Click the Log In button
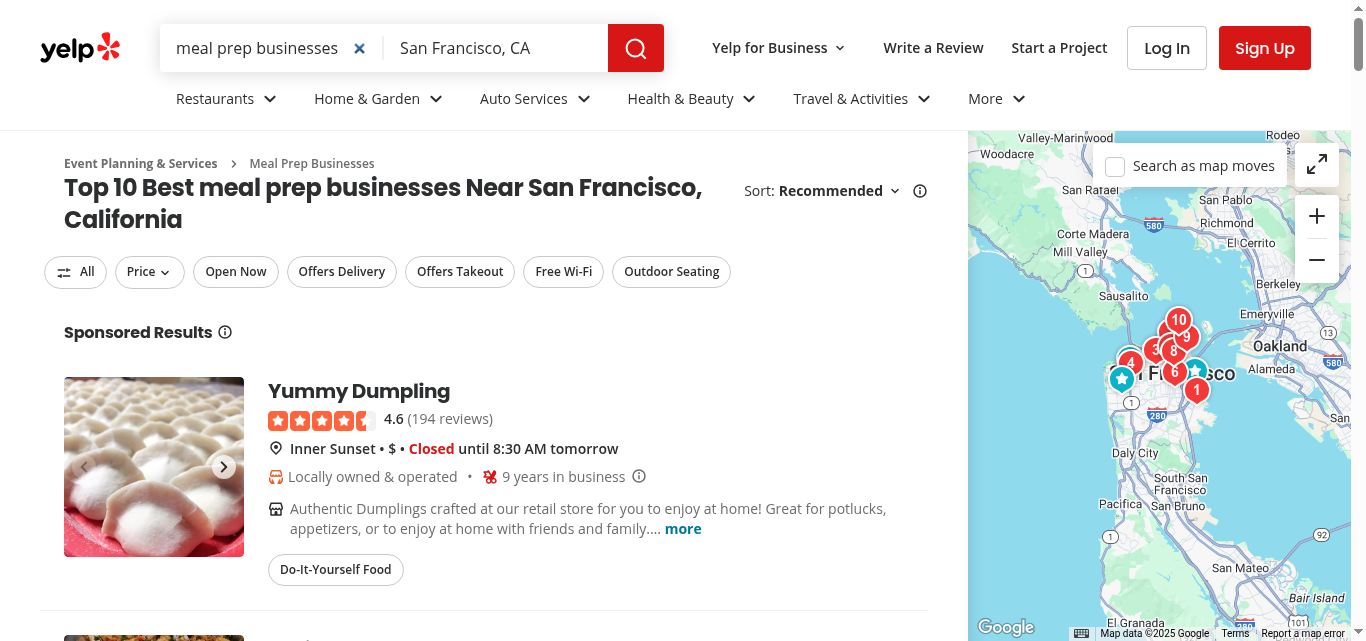Screen dimensions: 1366x641 [x=1167, y=48]
